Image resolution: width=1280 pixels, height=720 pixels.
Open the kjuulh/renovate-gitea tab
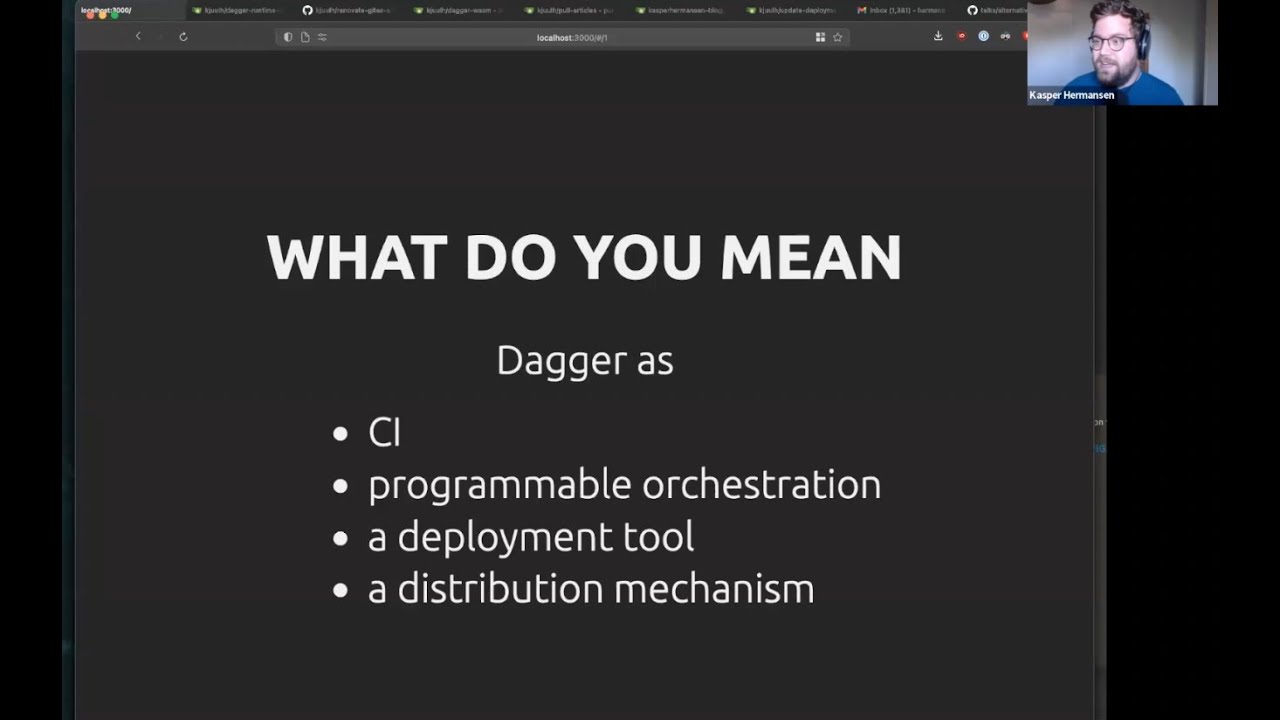pyautogui.click(x=348, y=10)
